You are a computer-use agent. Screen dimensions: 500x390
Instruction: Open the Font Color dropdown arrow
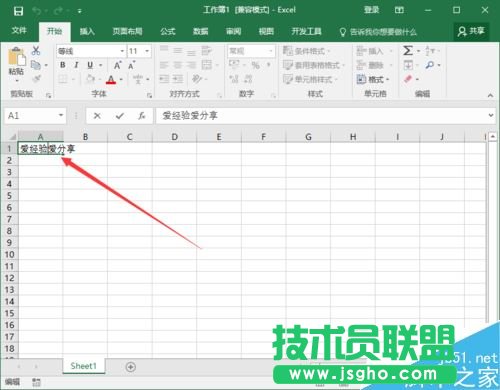(x=121, y=79)
